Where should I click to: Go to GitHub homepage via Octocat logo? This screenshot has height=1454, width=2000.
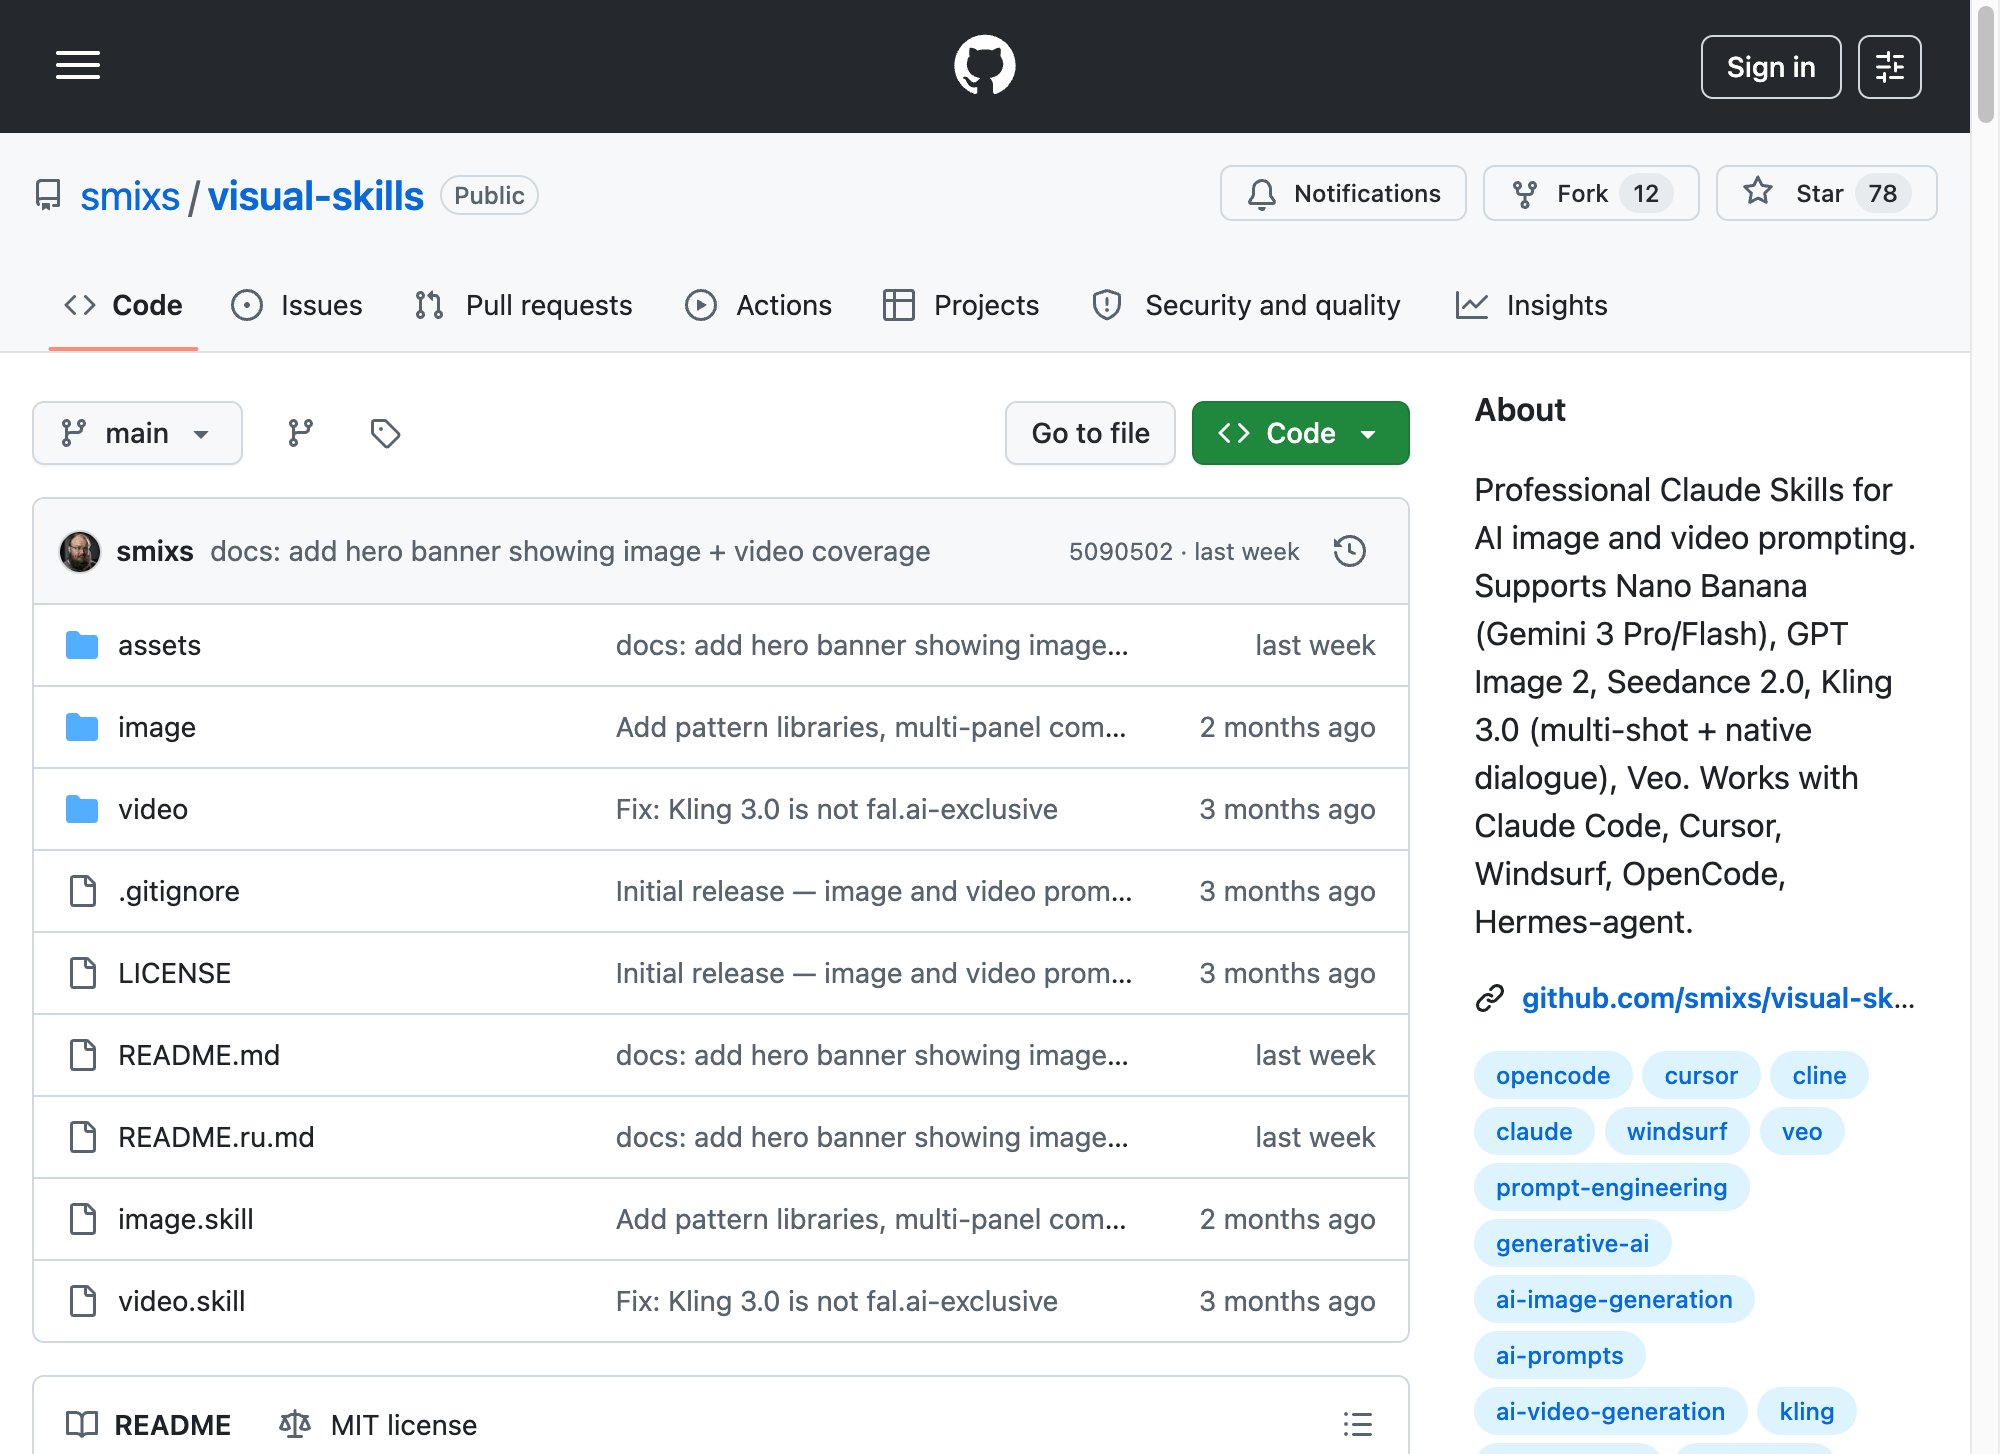coord(985,66)
